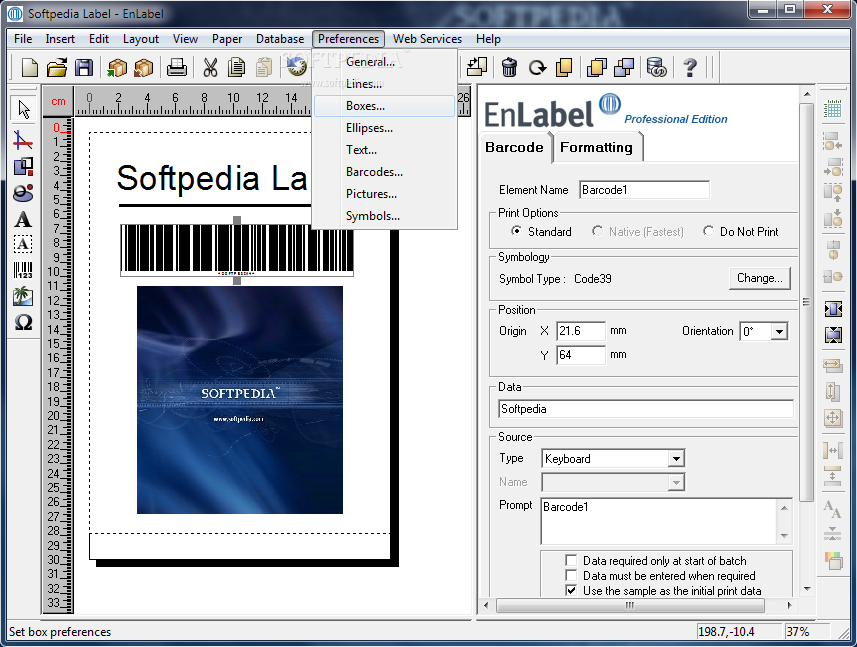Choose General... from the Preferences menu
Image resolution: width=857 pixels, height=647 pixels.
pyautogui.click(x=384, y=62)
